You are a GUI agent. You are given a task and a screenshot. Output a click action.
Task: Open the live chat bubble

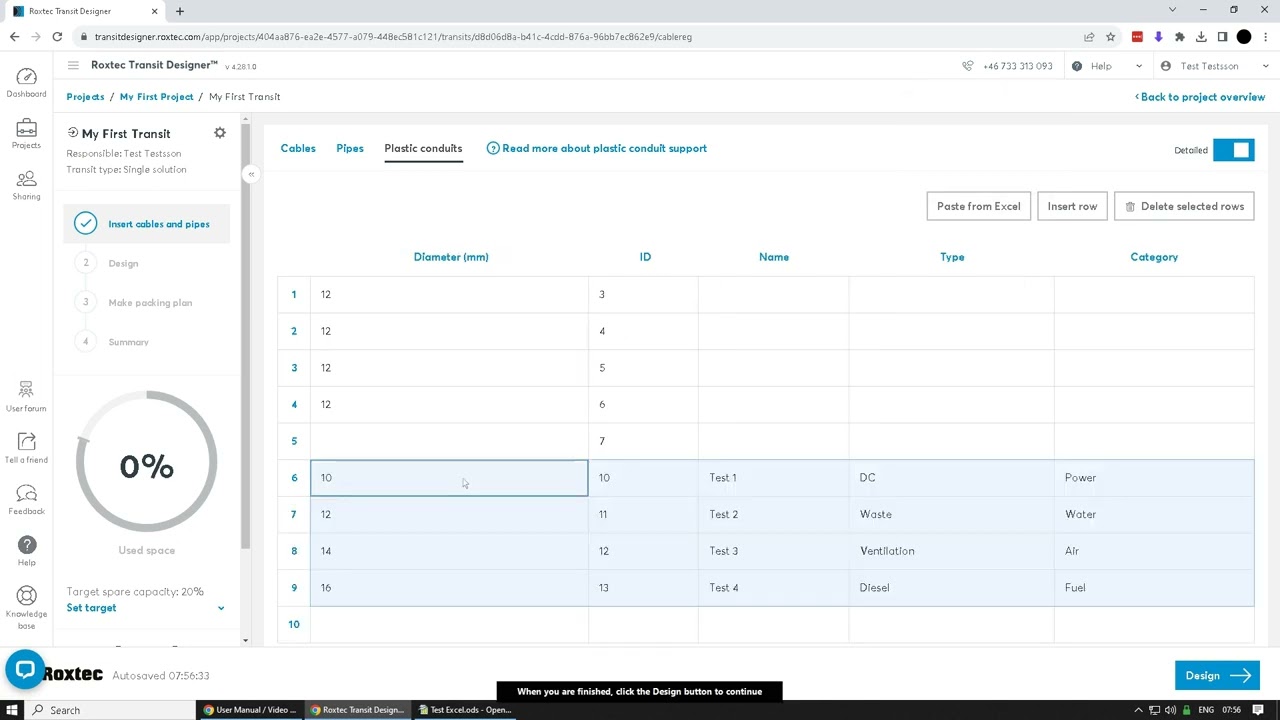coord(24,671)
